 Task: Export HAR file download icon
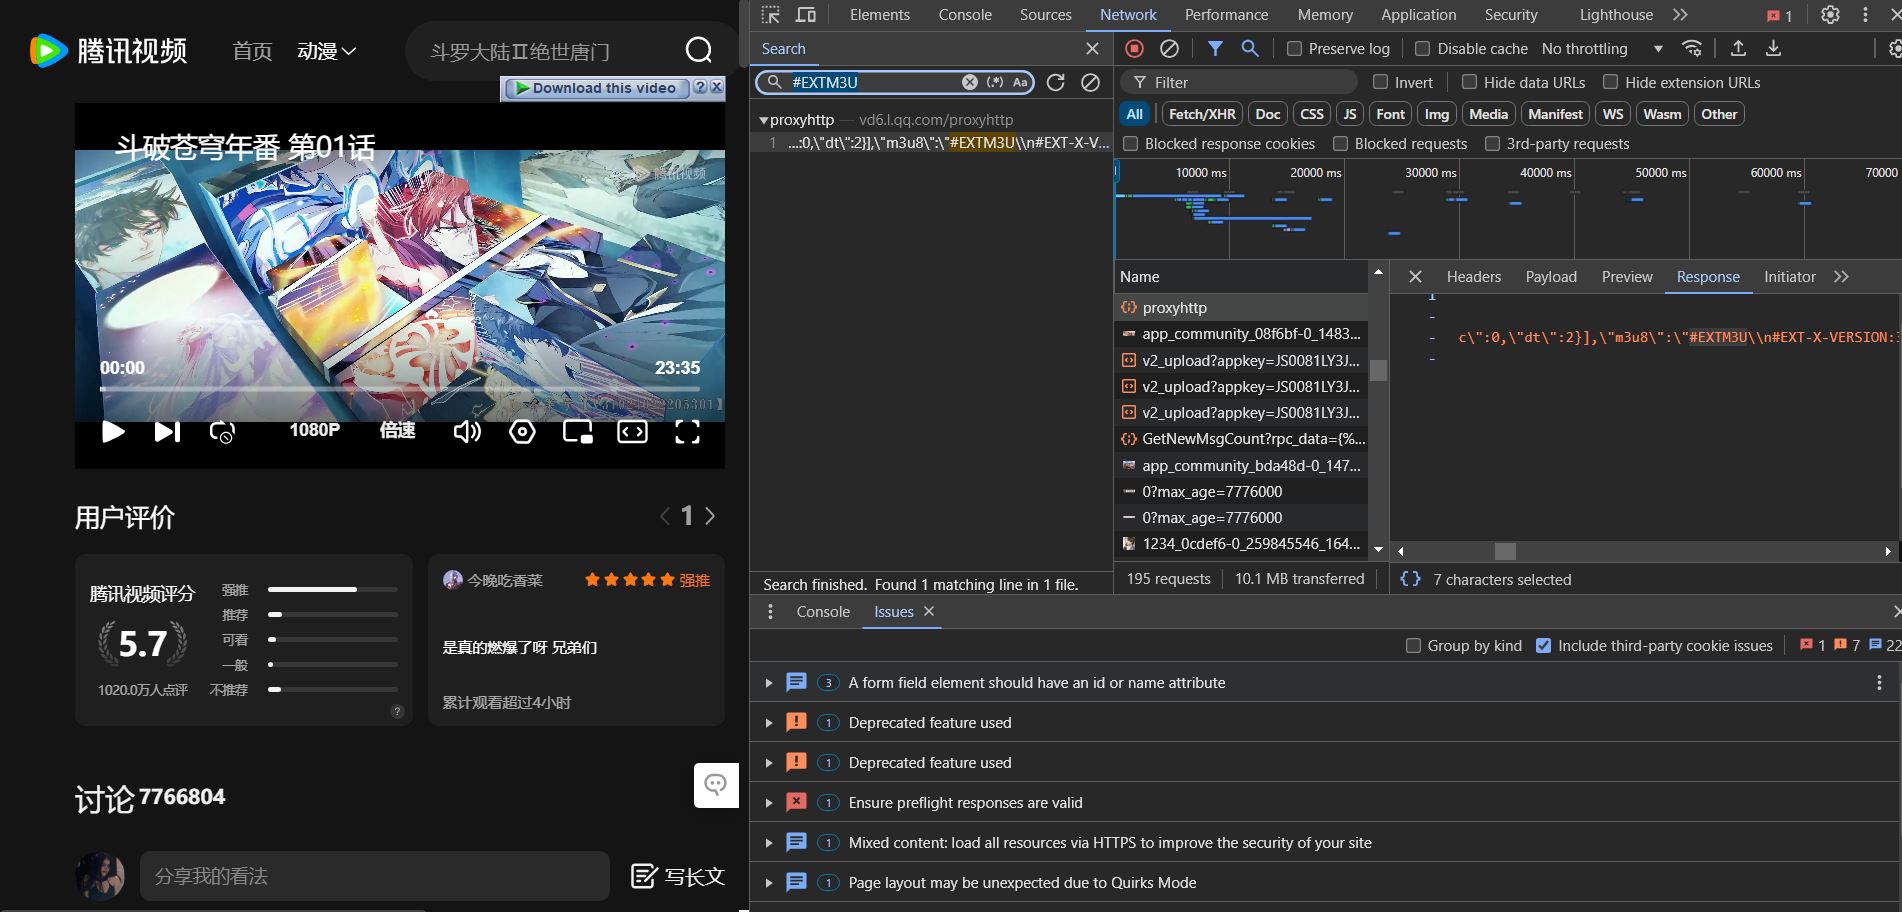point(1773,48)
